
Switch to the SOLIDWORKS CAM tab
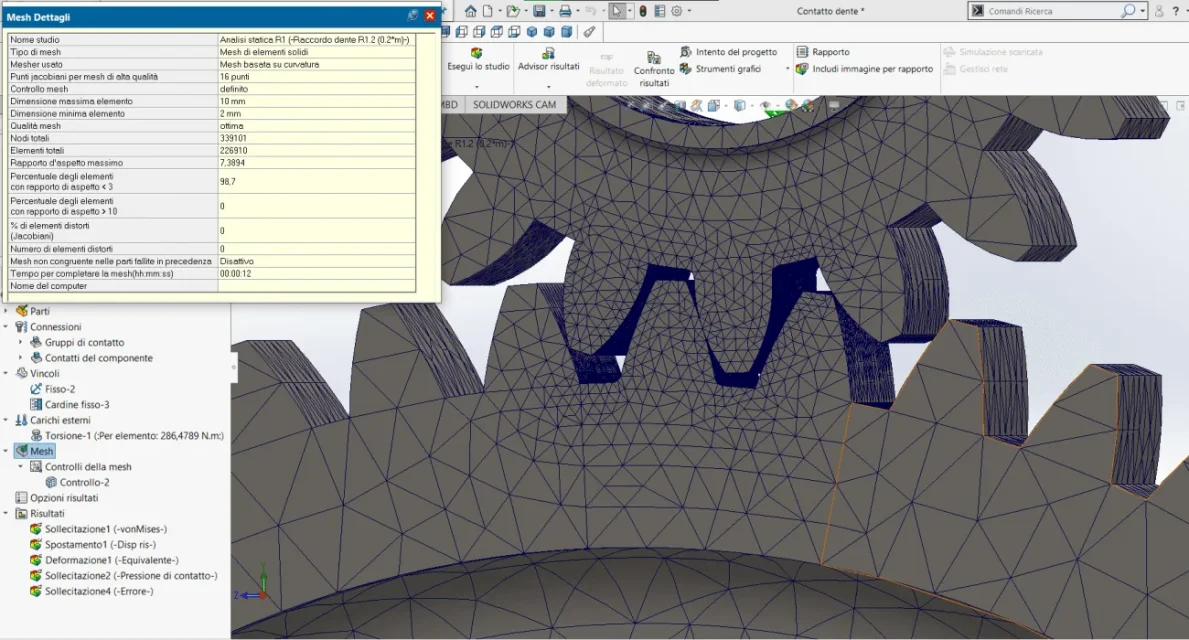click(514, 105)
